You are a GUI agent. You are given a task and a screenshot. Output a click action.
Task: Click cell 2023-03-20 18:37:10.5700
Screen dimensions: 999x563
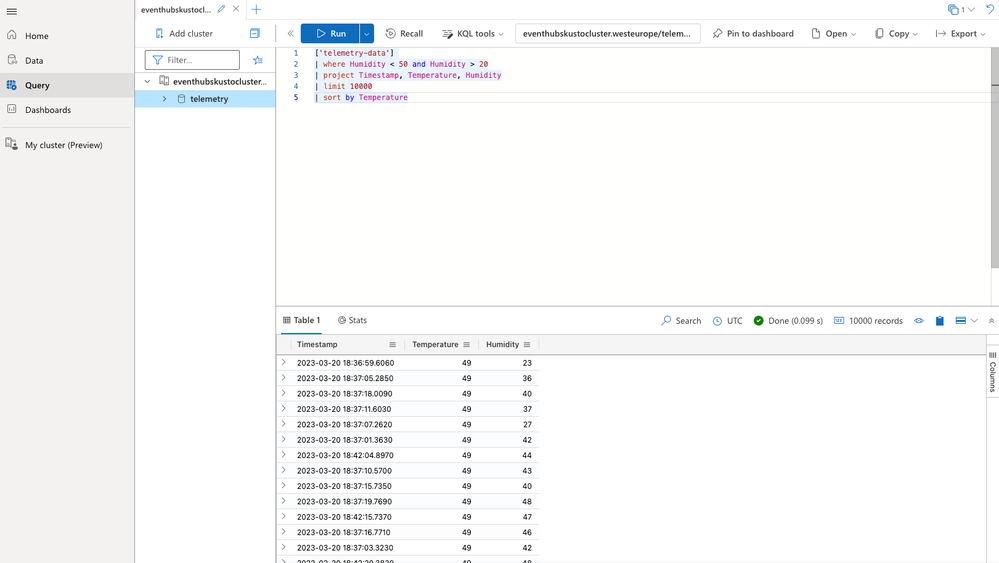344,471
